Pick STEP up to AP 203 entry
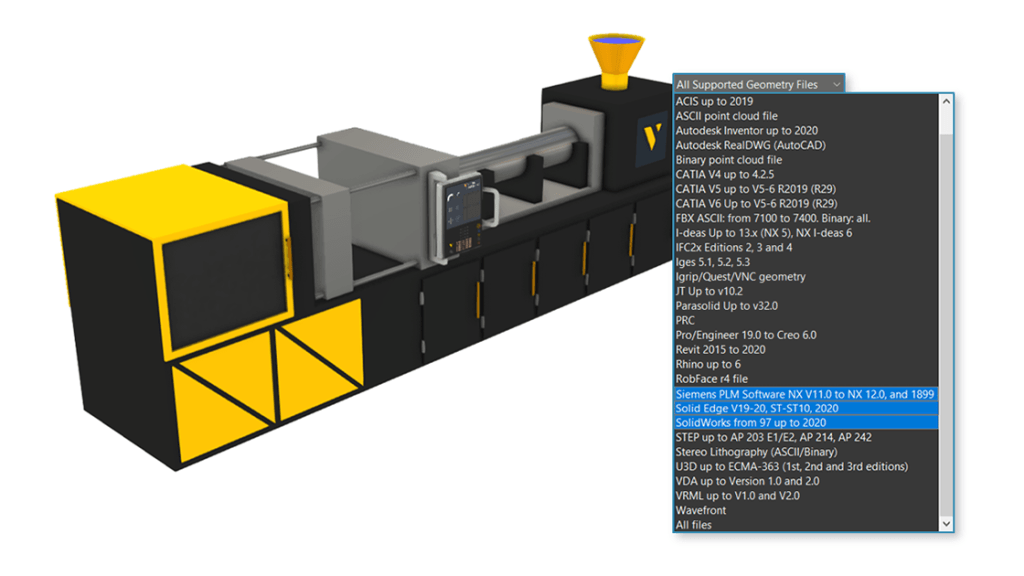Image resolution: width=1024 pixels, height=576 pixels. (807, 437)
